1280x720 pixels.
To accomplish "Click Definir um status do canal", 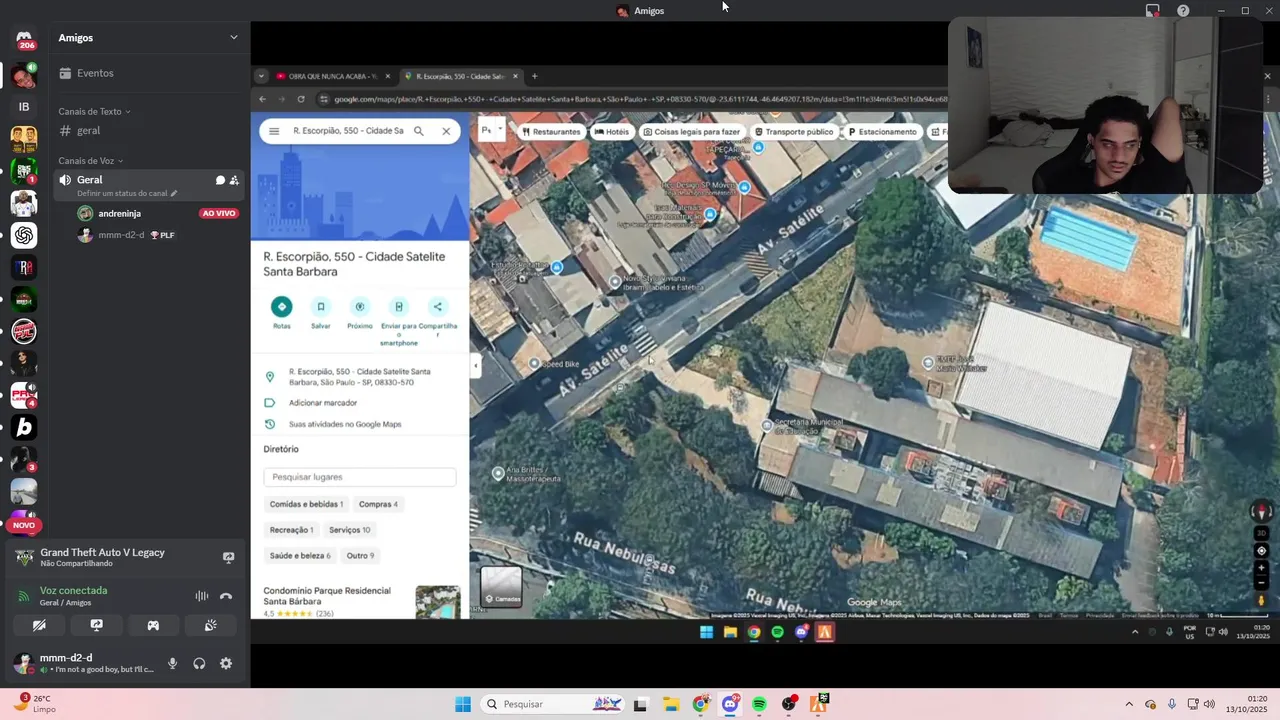I will (x=127, y=193).
